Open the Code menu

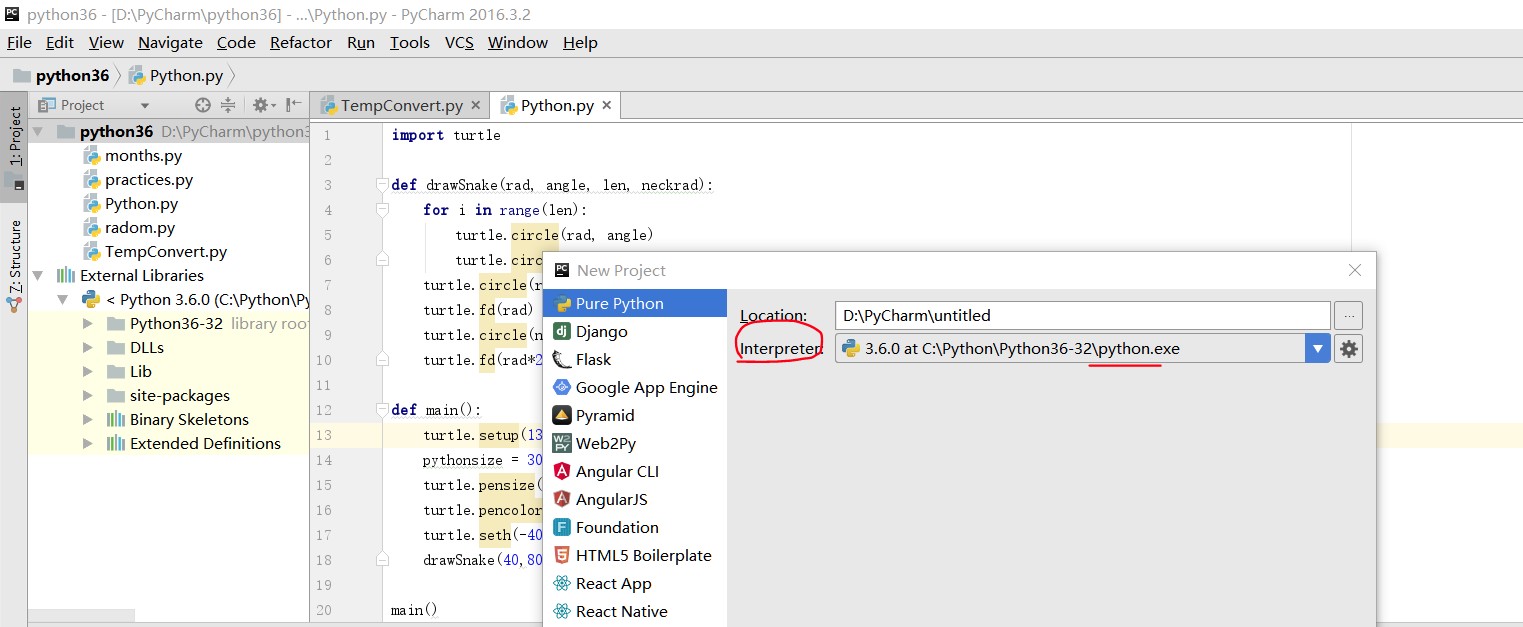click(x=236, y=42)
